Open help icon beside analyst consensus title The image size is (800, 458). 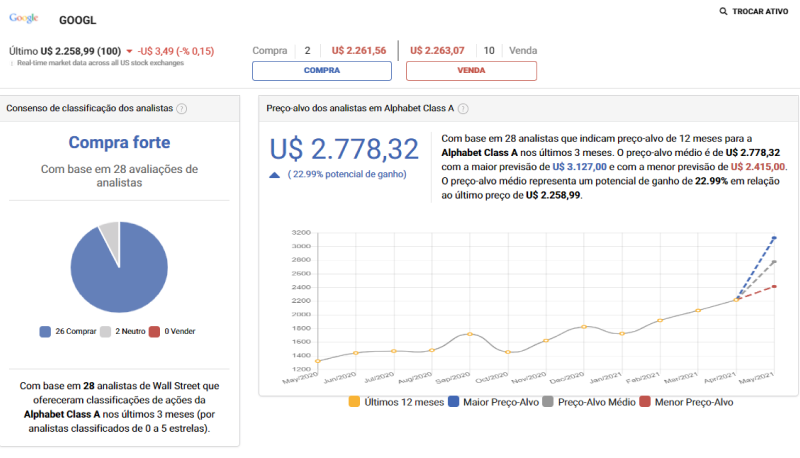(x=182, y=109)
